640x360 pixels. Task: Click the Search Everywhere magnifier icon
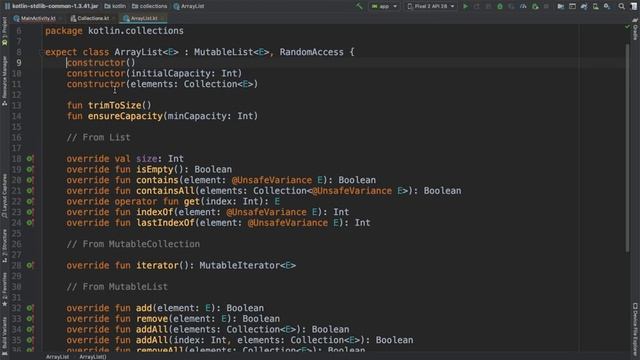(x=621, y=6)
